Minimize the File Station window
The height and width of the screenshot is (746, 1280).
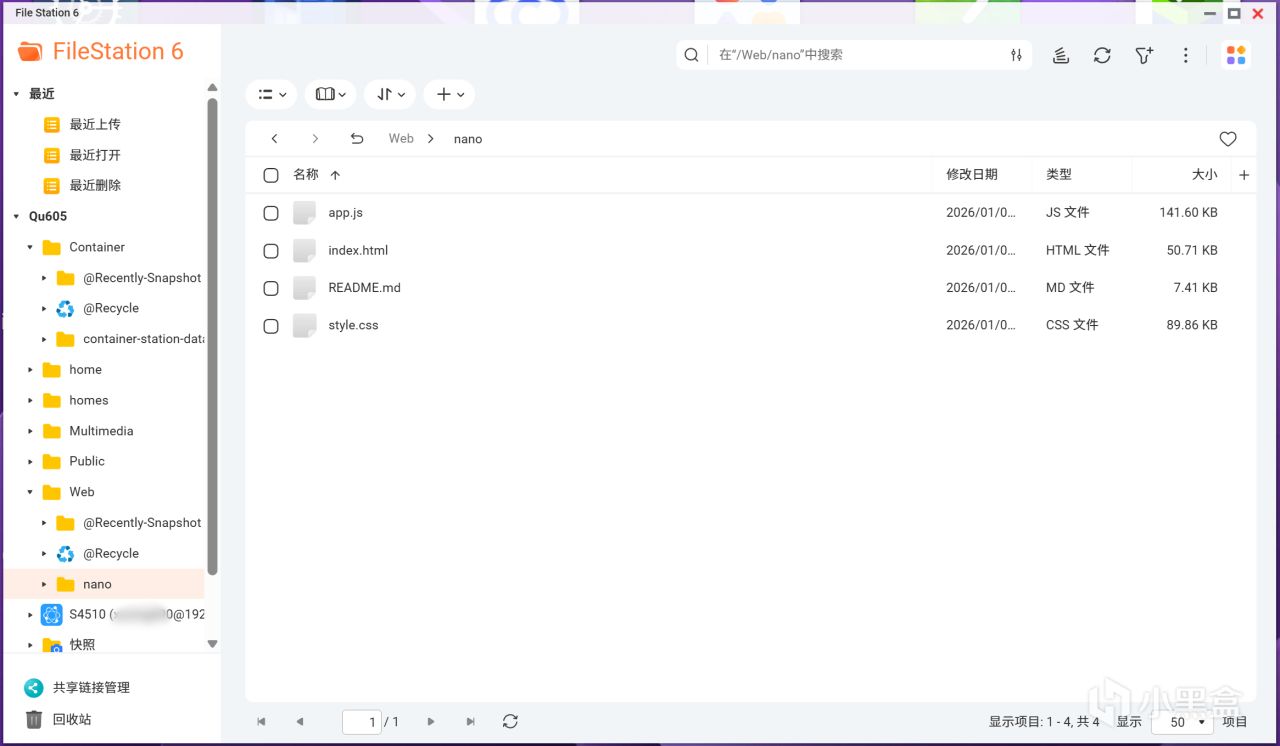[x=1211, y=13]
